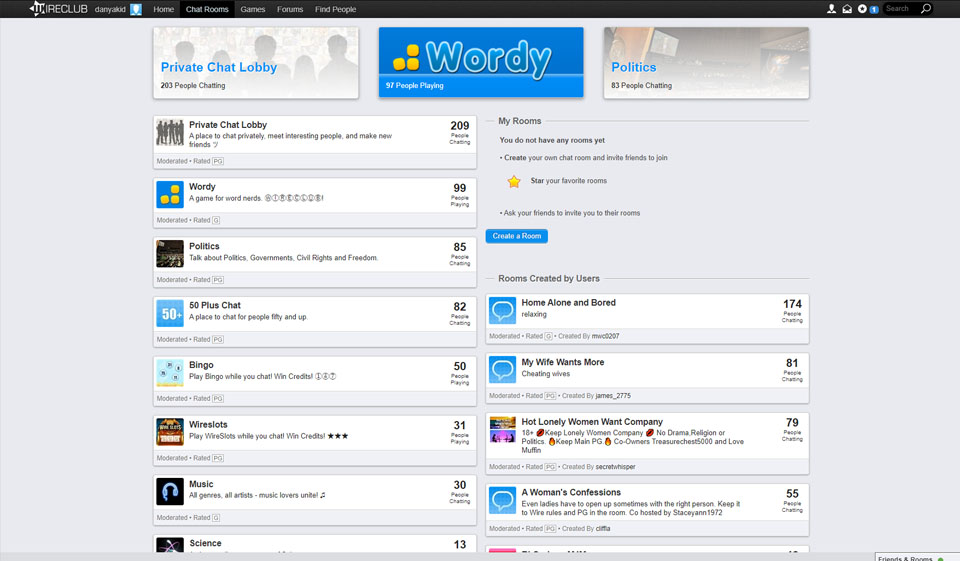Go to Find People in navigation

[335, 9]
